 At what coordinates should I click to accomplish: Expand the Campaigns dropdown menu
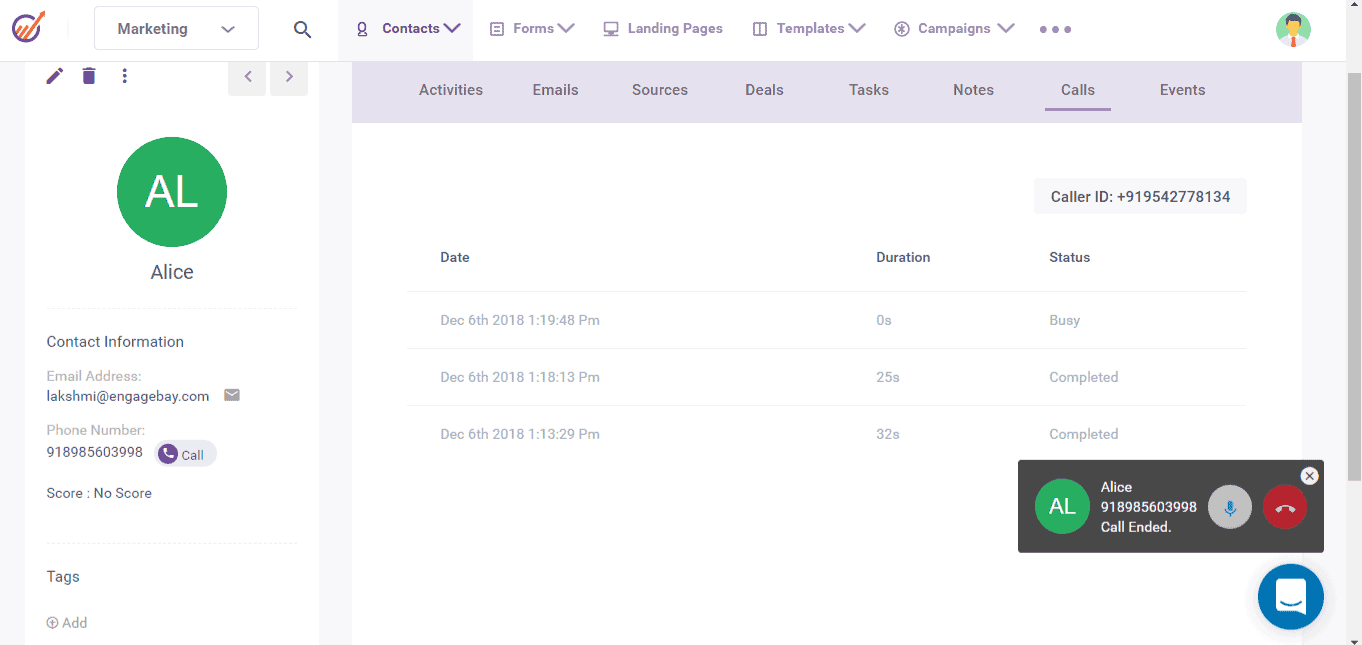coord(952,28)
